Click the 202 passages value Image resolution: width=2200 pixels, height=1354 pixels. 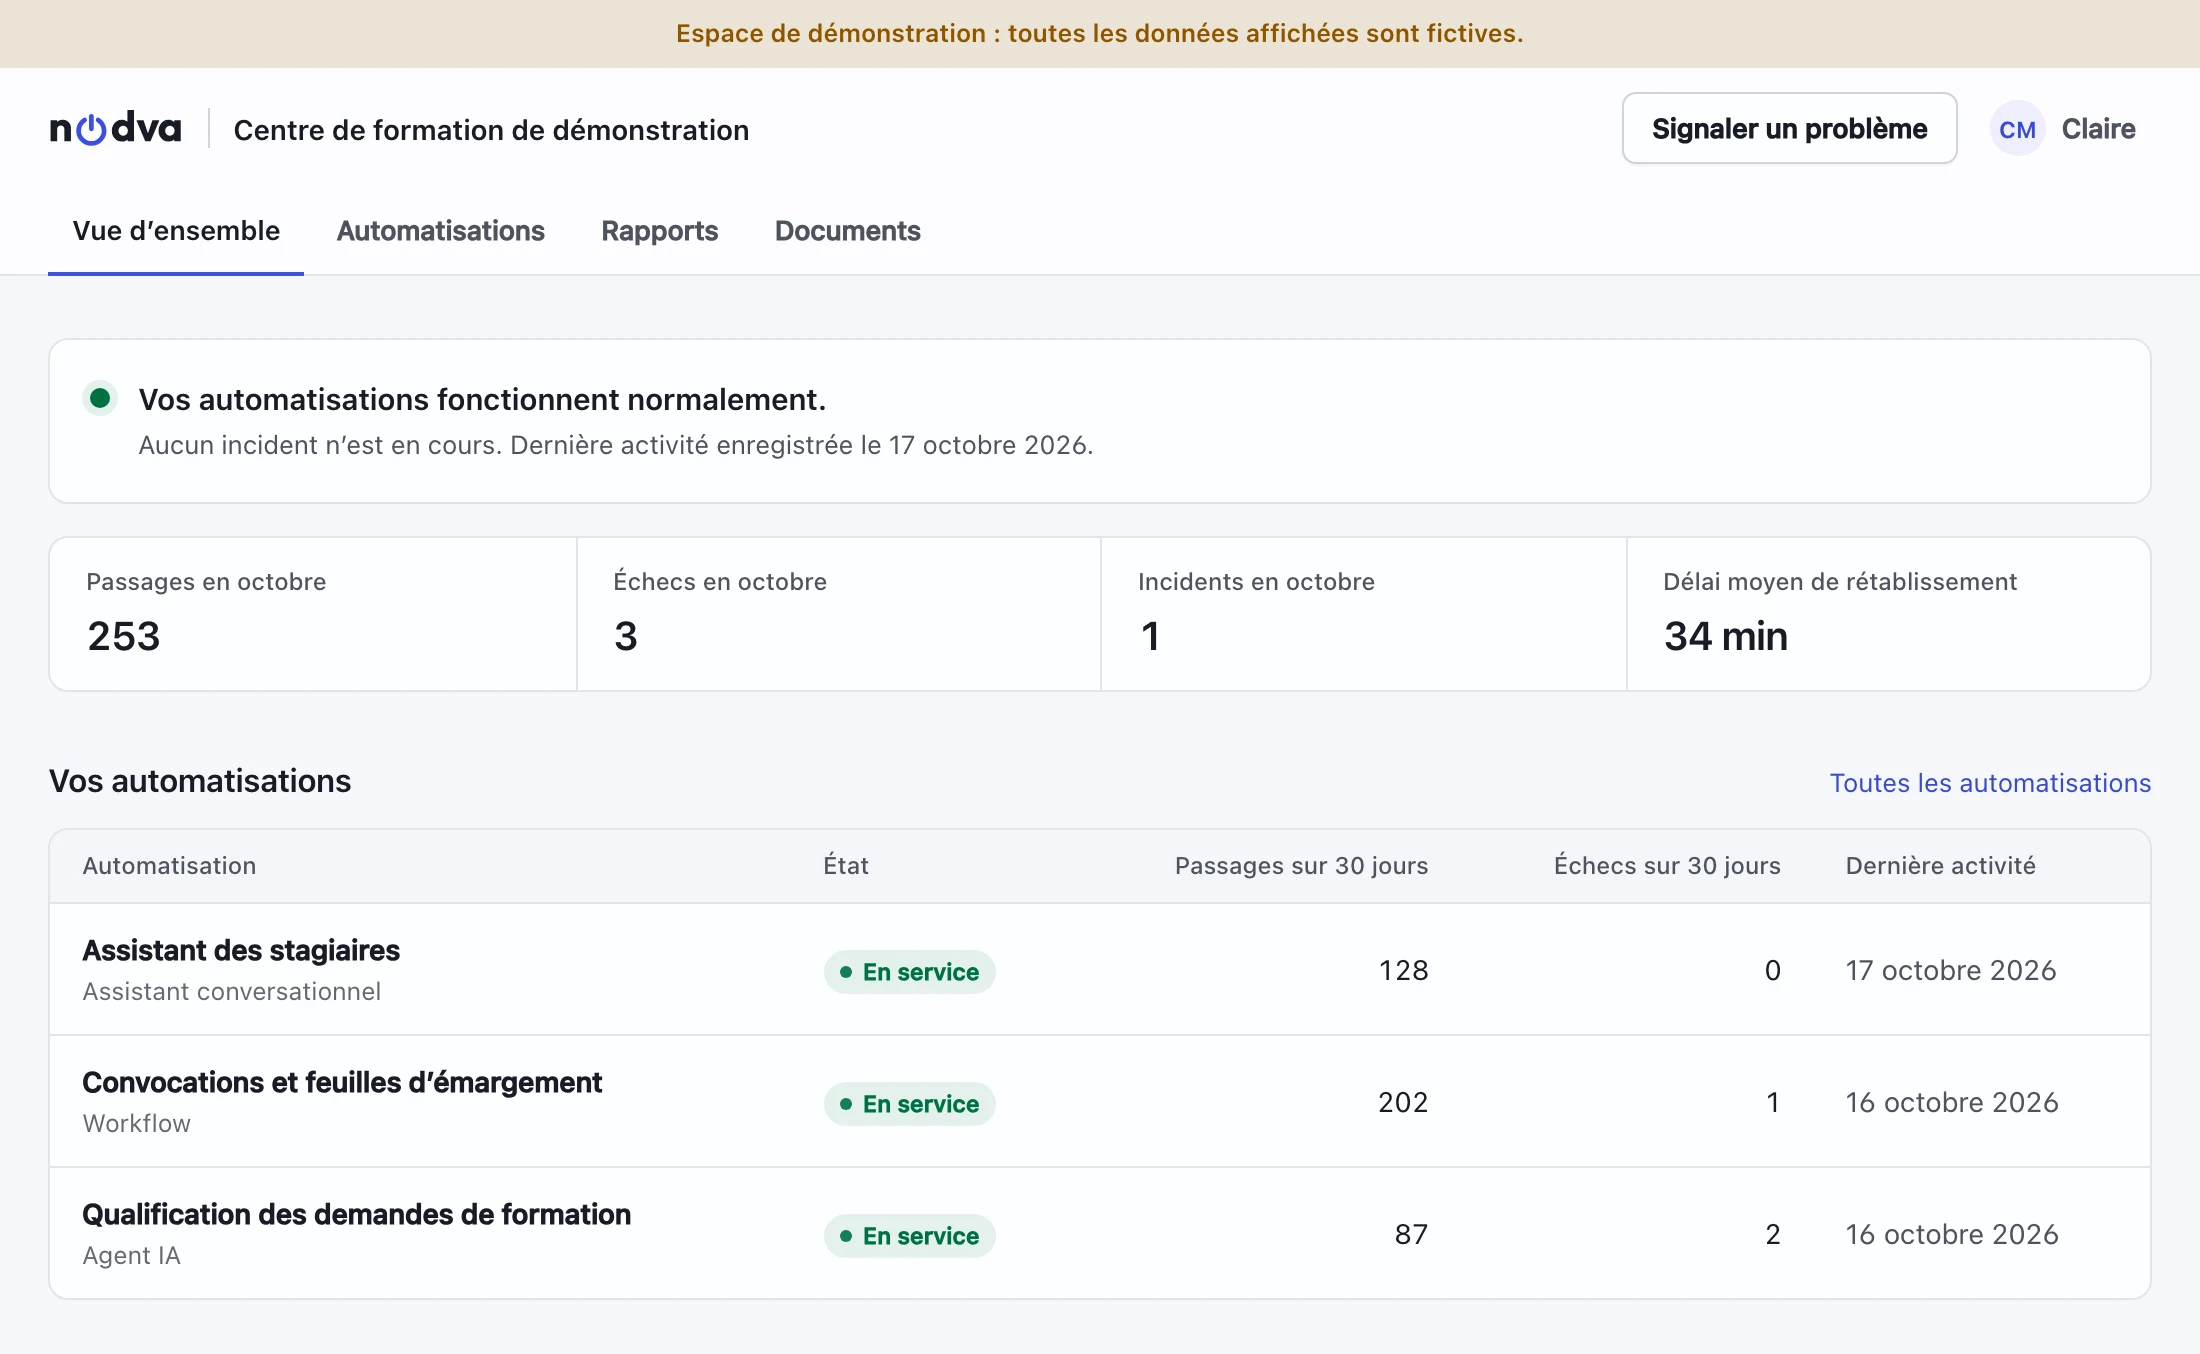[x=1403, y=1102]
